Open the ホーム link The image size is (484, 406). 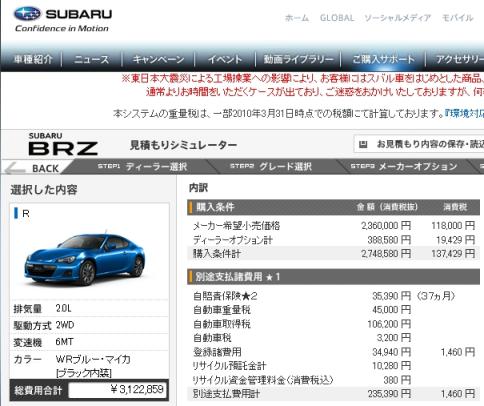tap(297, 18)
